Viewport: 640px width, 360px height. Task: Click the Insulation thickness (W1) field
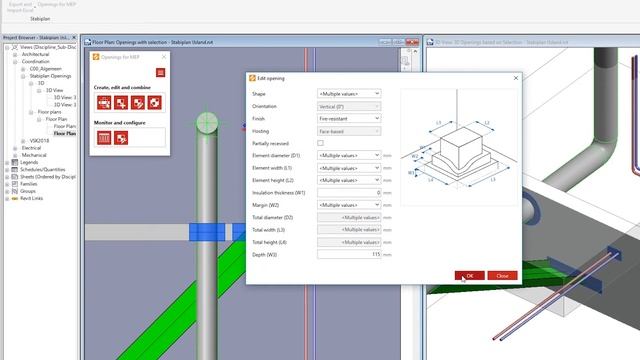pos(349,193)
